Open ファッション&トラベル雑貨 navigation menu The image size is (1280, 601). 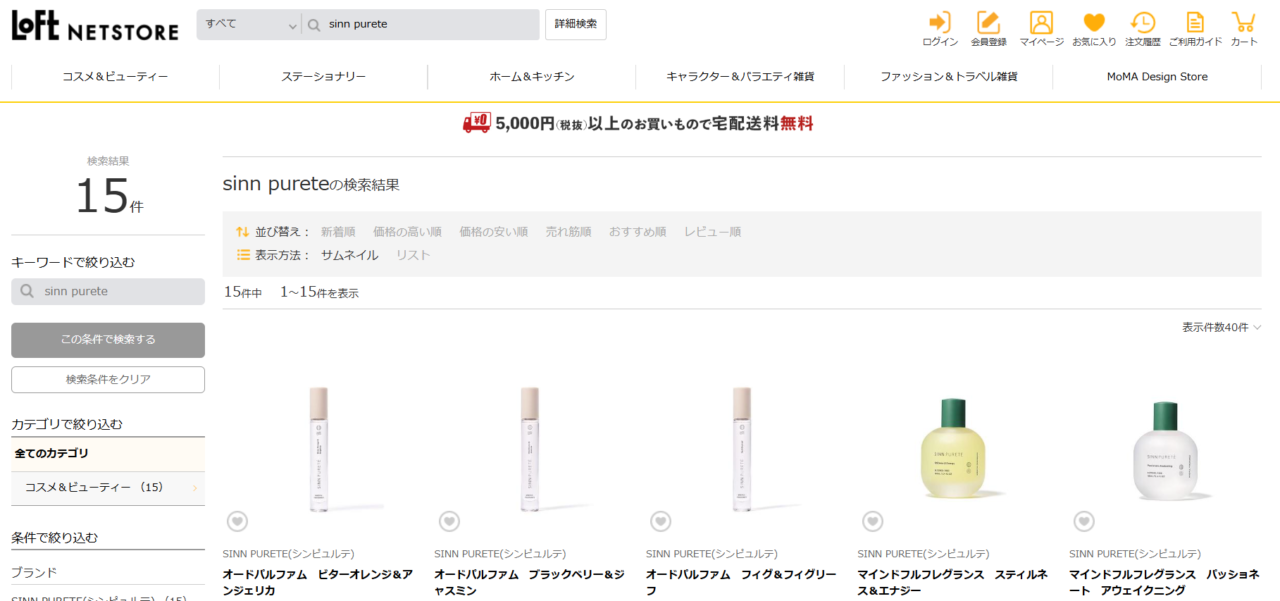(x=949, y=77)
